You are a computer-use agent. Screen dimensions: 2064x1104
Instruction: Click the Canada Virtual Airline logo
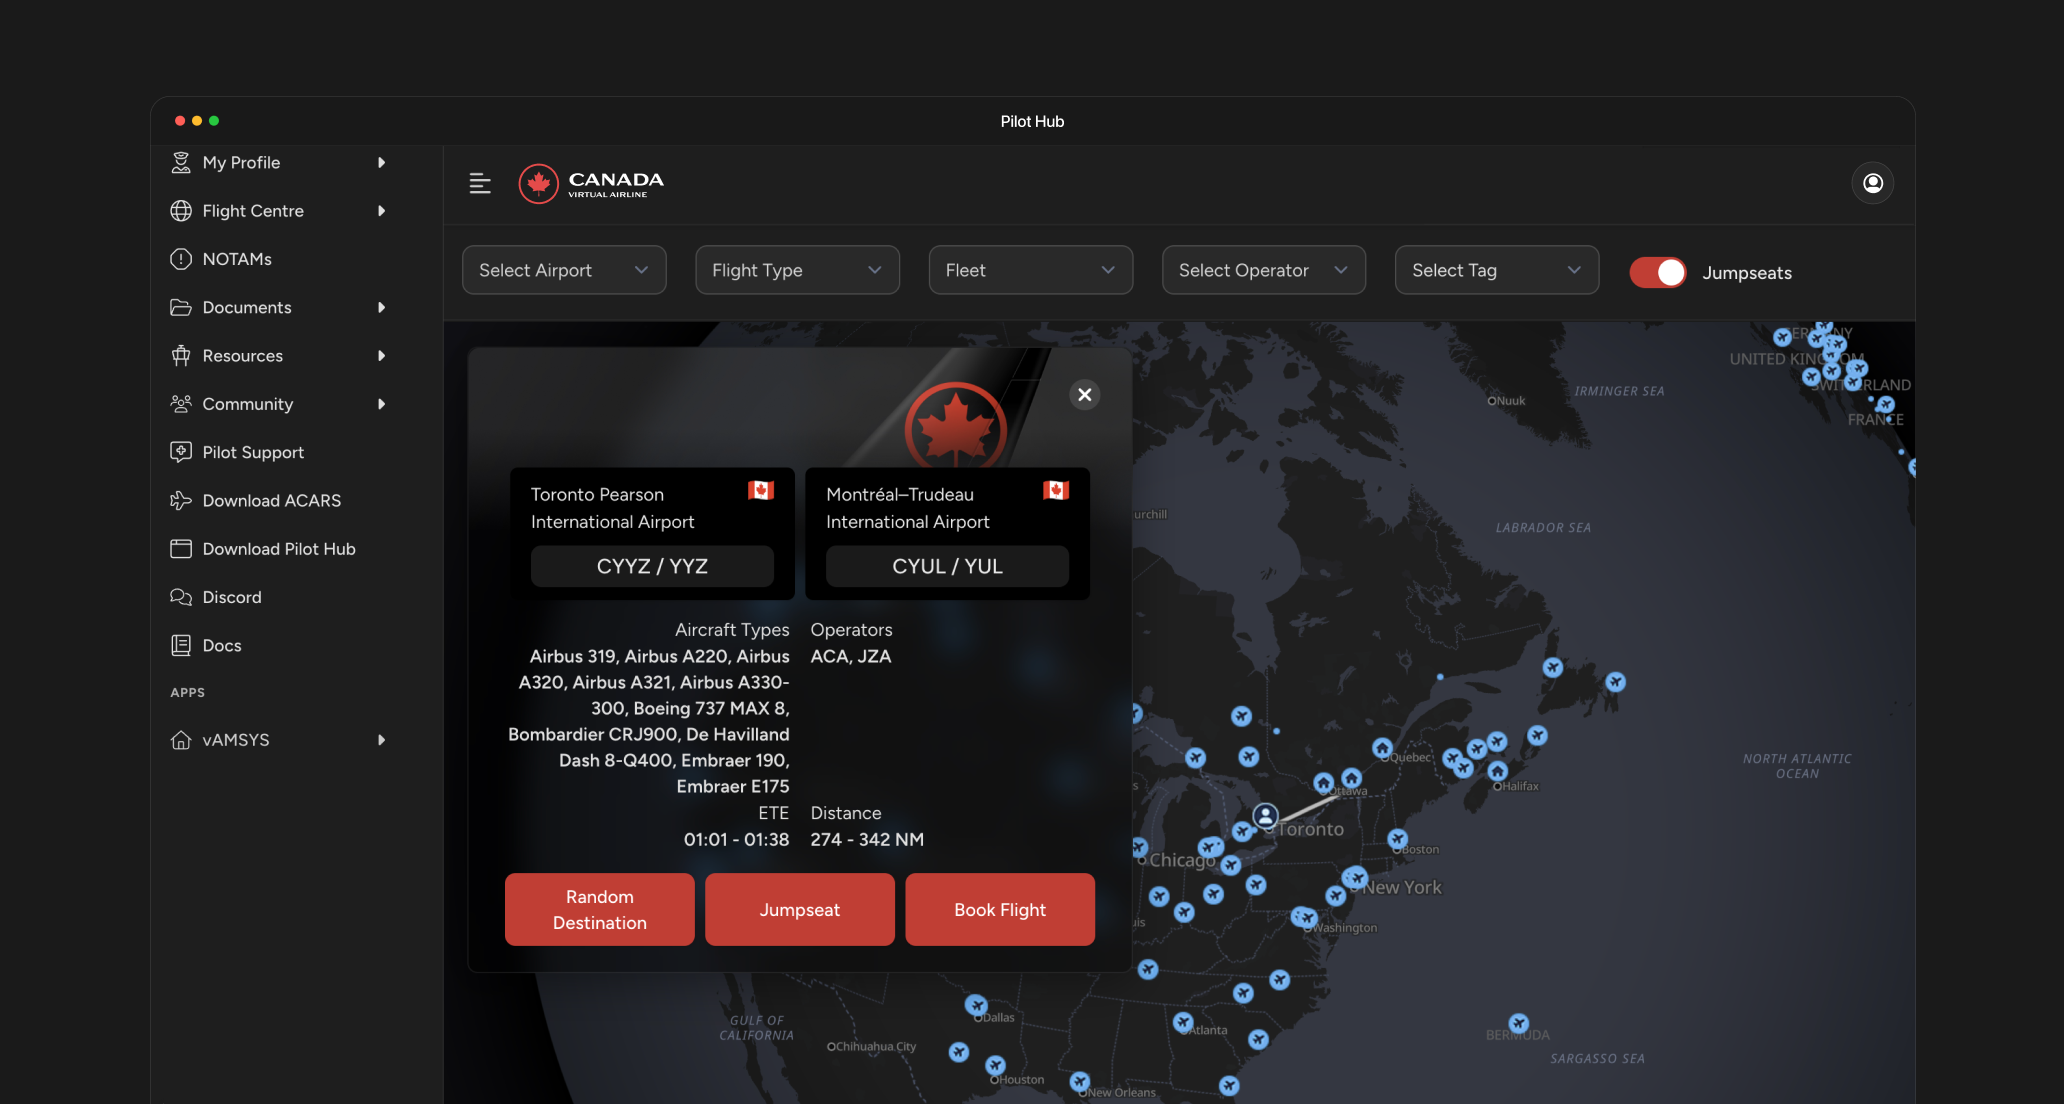click(591, 183)
